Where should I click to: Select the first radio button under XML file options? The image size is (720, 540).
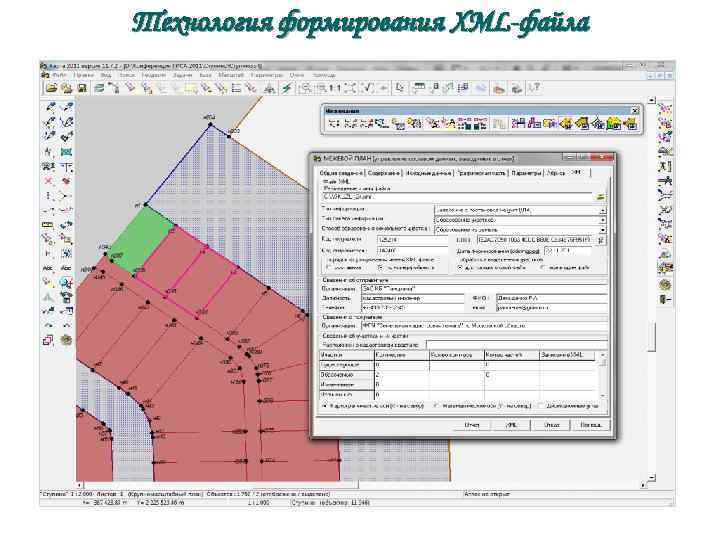(x=329, y=268)
